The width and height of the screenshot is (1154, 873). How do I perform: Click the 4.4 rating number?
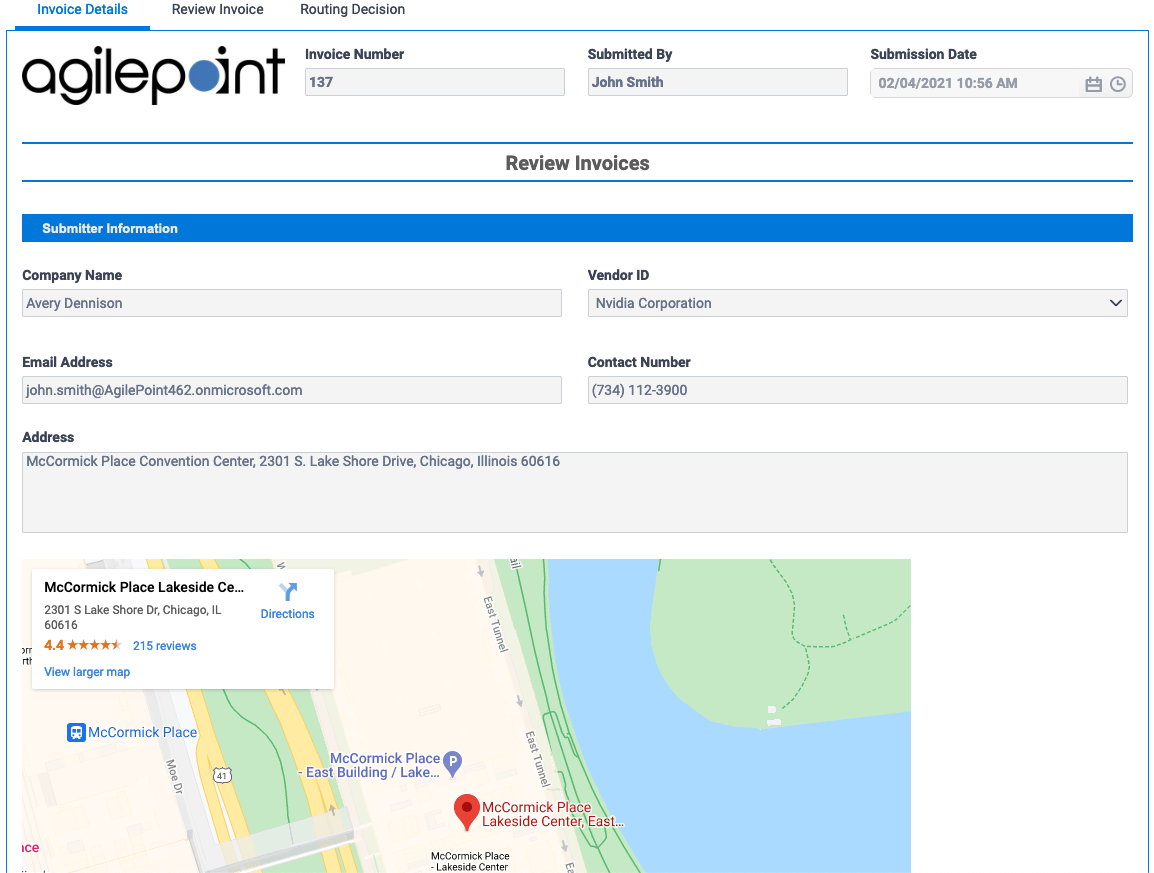click(x=54, y=646)
